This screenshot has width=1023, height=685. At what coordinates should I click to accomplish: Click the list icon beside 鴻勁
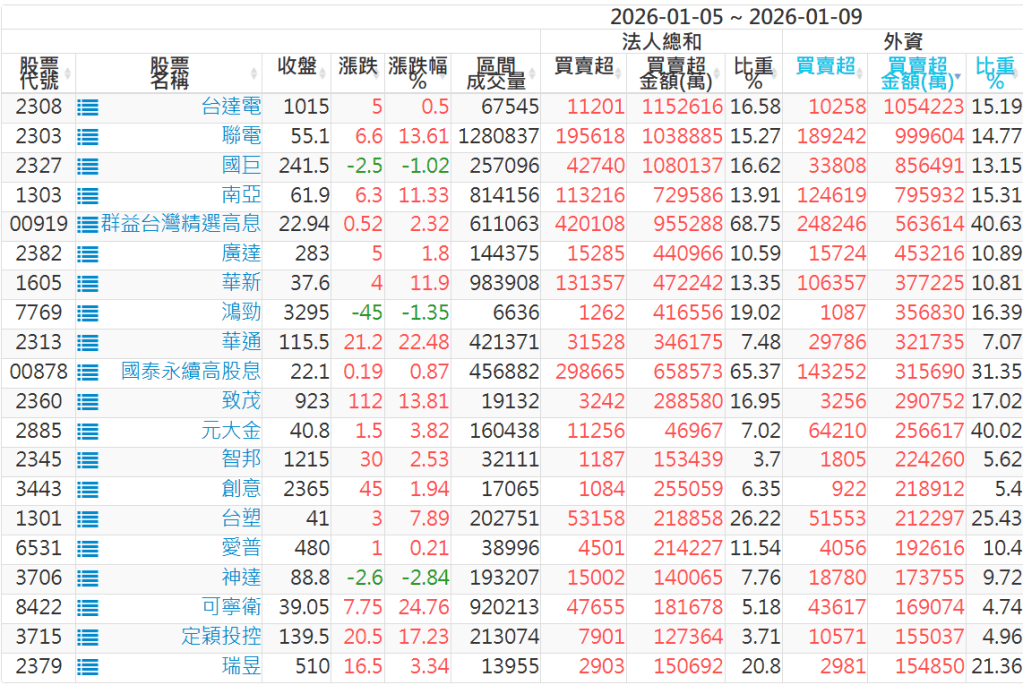point(87,314)
